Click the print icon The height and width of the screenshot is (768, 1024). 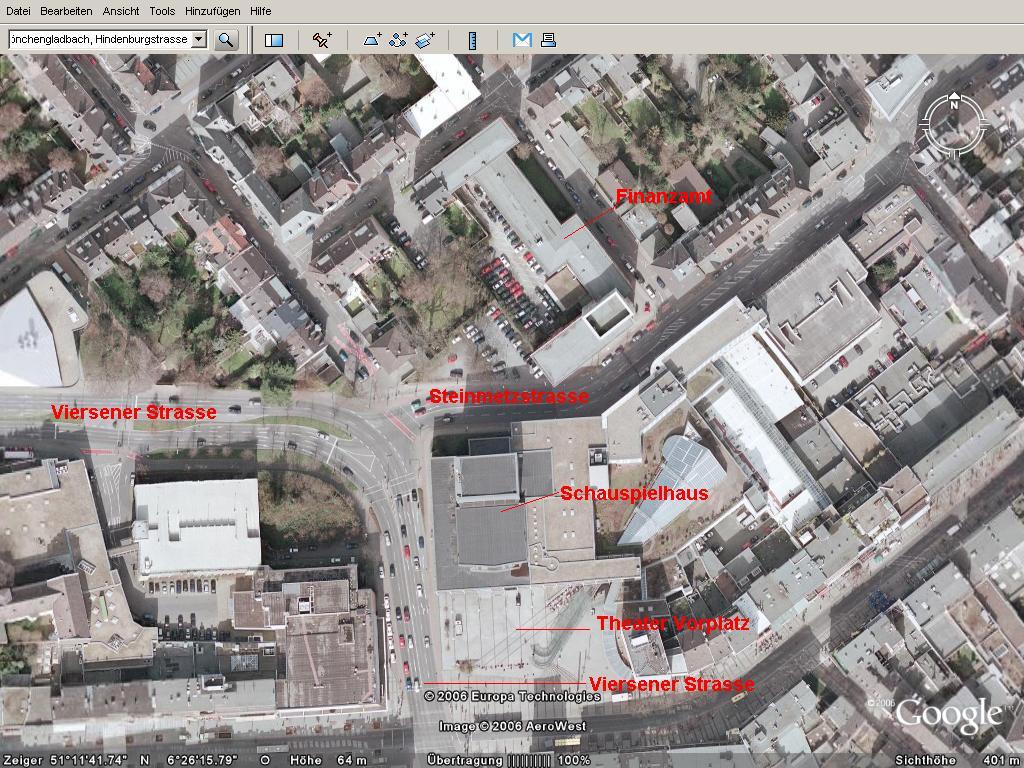click(x=548, y=40)
